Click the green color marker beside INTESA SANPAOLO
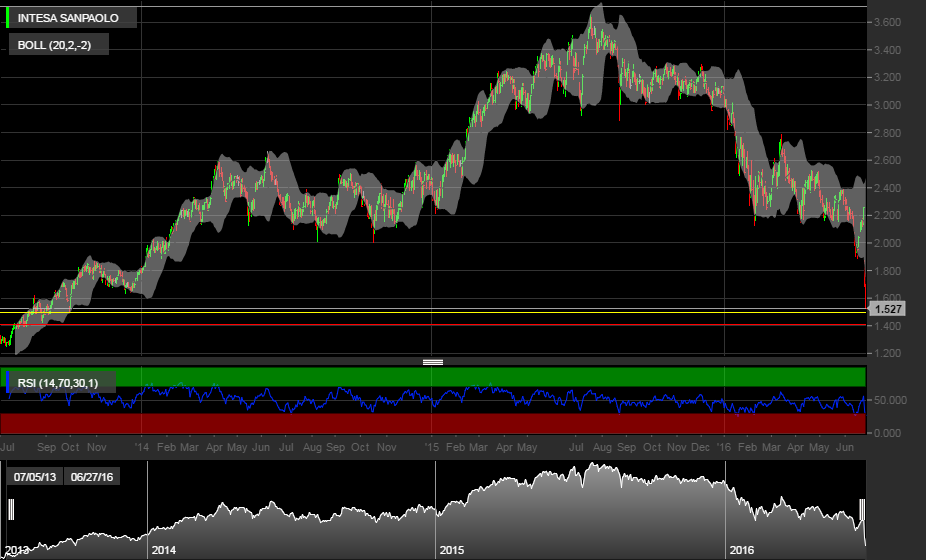The width and height of the screenshot is (926, 560). point(8,18)
